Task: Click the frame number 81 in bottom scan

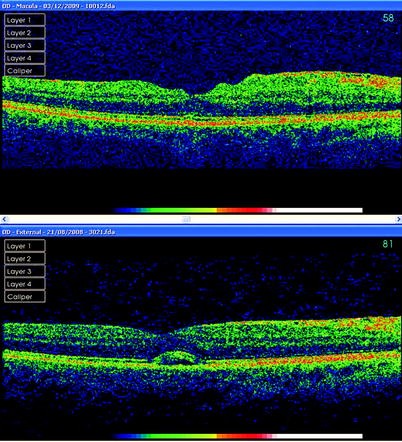Action: [x=388, y=244]
